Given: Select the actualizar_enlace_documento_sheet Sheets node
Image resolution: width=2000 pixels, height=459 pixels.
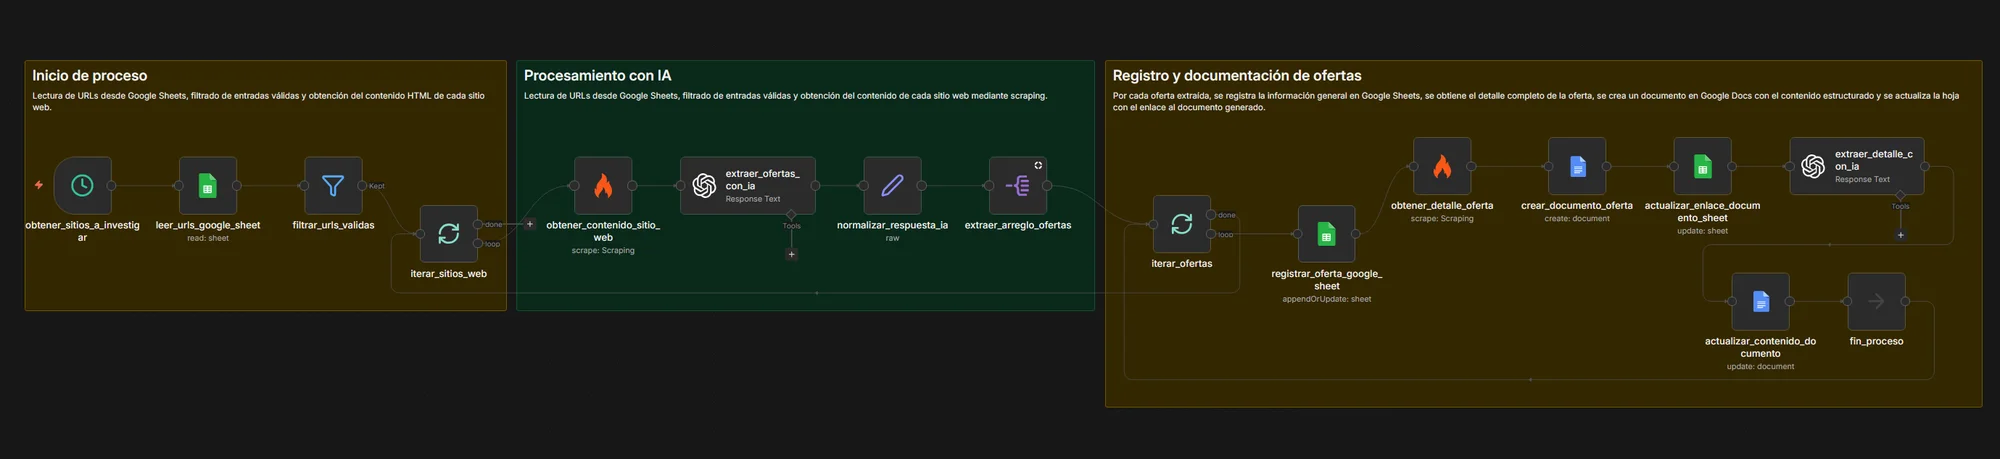Looking at the screenshot, I should (x=1702, y=166).
